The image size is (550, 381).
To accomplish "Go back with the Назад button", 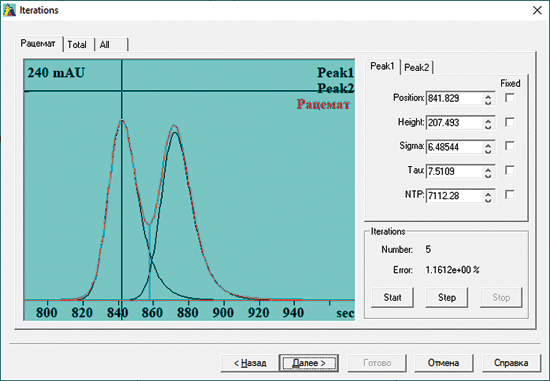I will 250,363.
